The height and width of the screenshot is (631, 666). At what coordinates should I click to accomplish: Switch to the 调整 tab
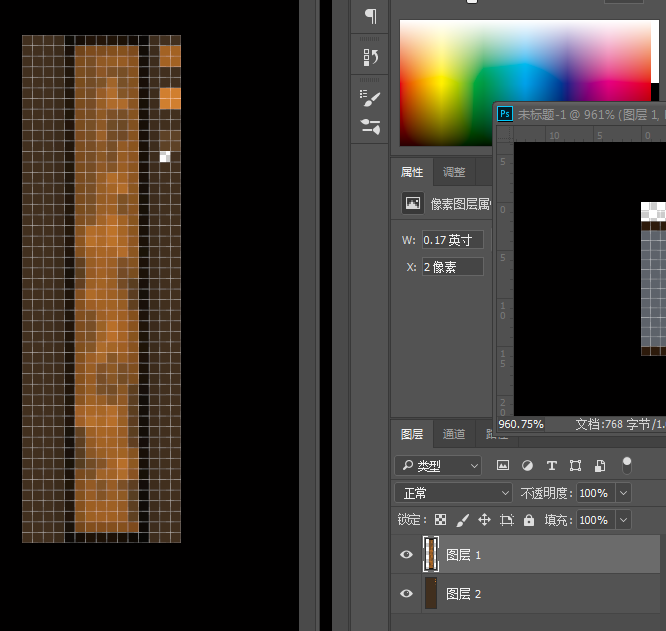pyautogui.click(x=454, y=172)
